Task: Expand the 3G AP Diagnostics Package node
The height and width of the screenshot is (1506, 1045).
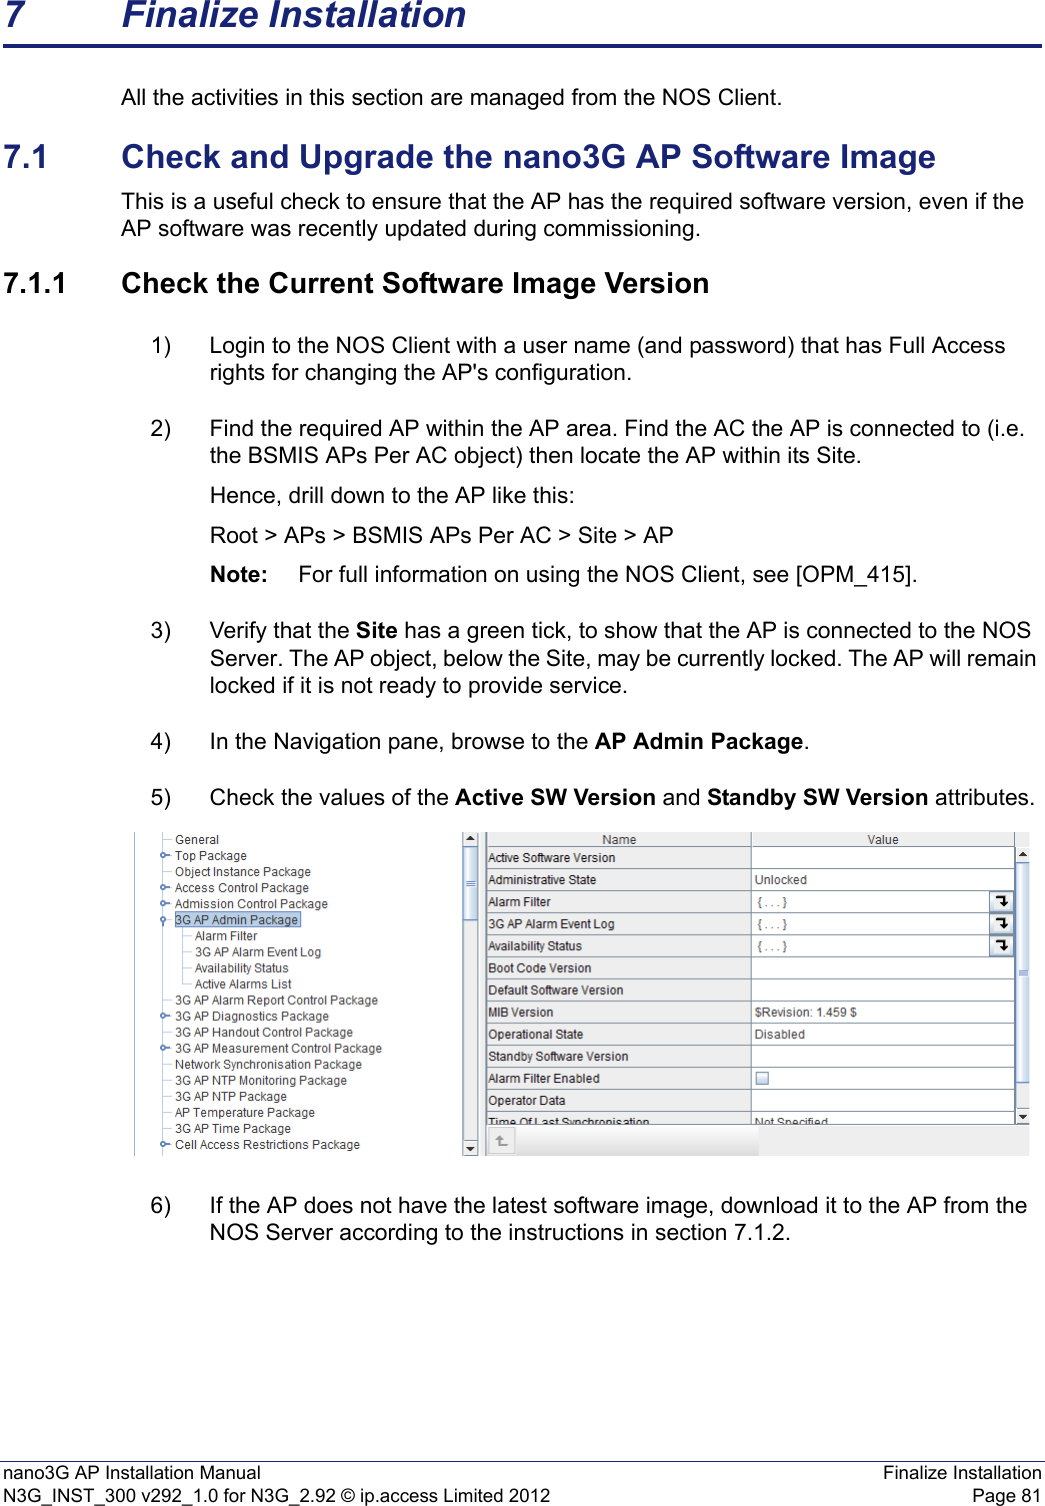Action: (165, 1016)
